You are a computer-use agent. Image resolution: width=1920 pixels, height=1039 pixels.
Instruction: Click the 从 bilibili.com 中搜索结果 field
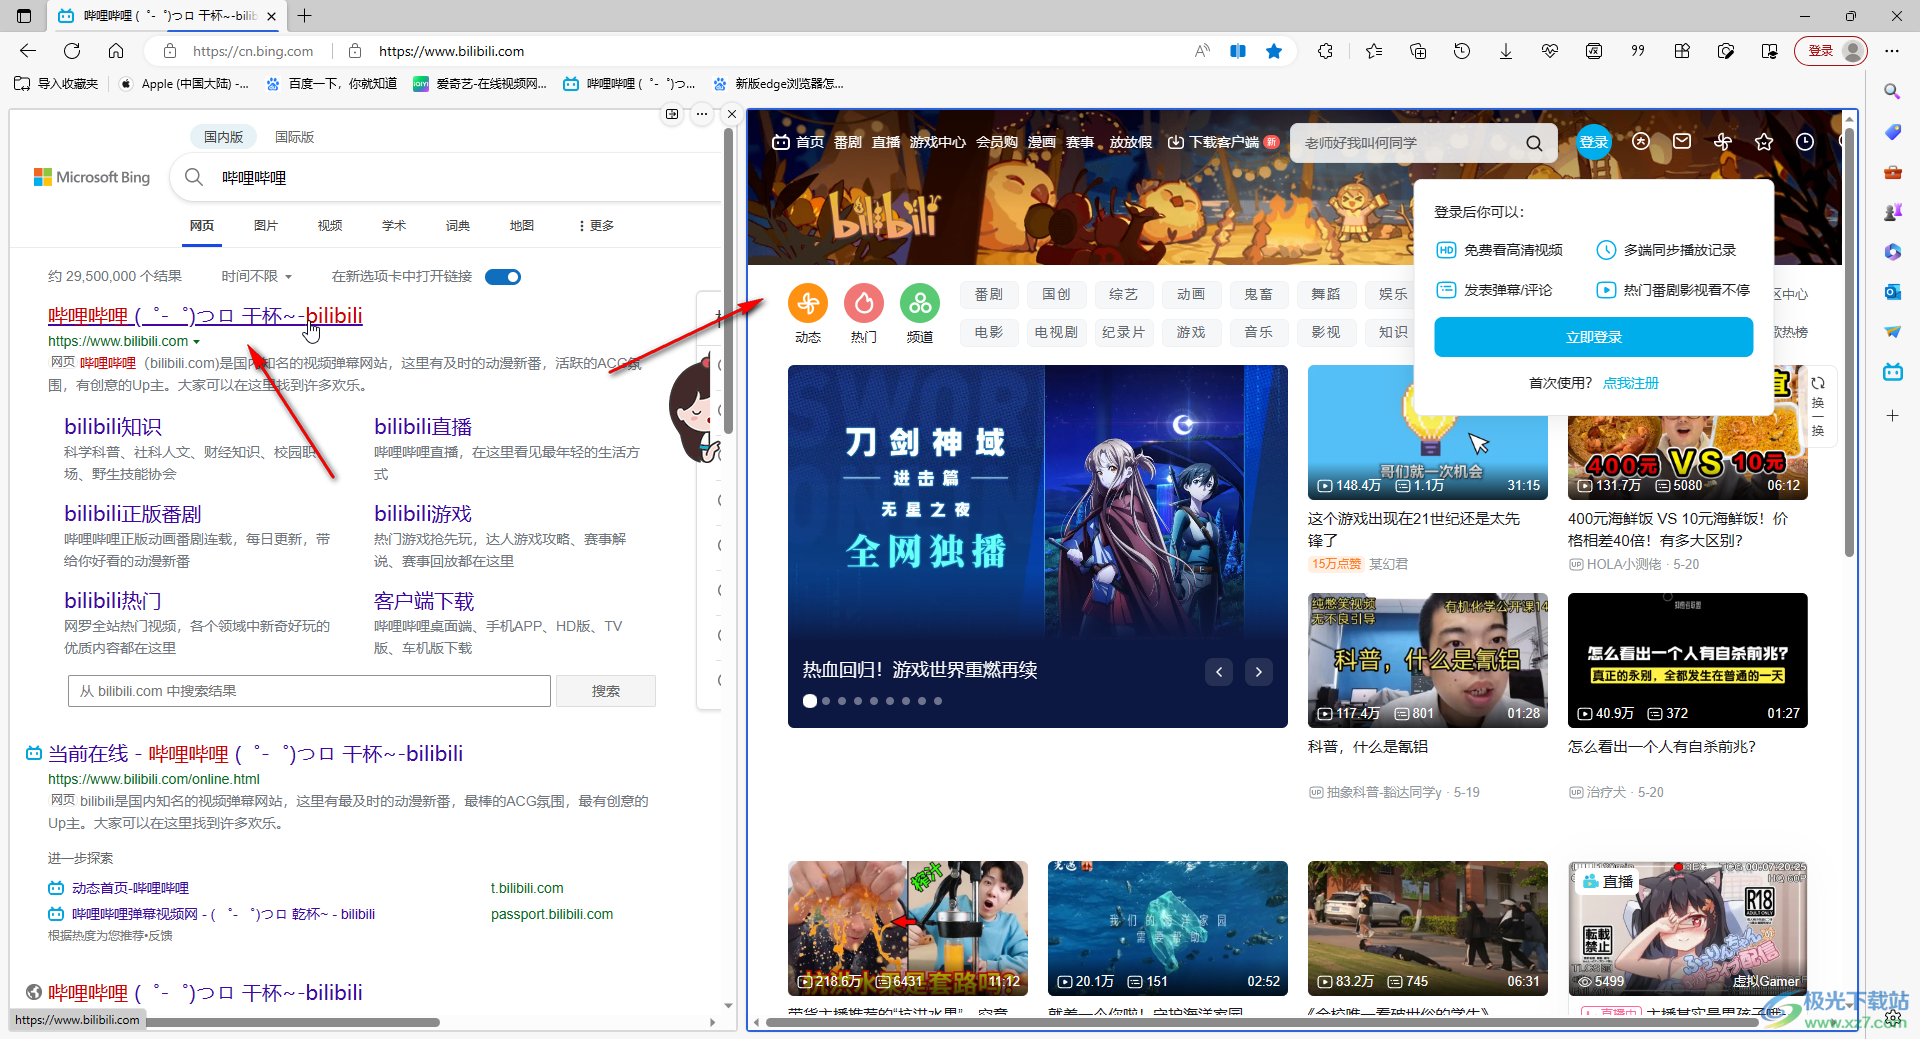point(310,691)
